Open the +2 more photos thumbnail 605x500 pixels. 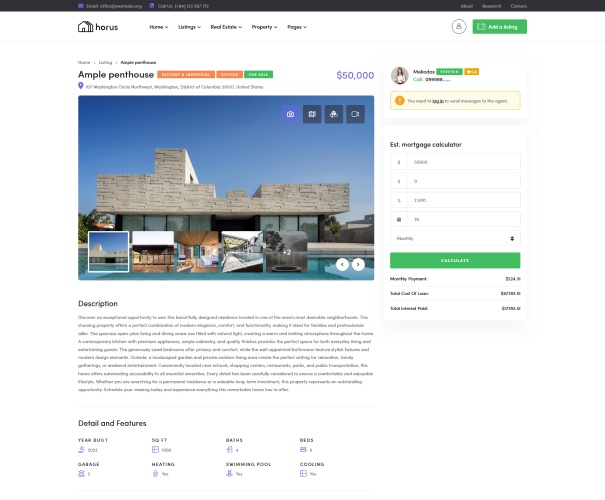(x=286, y=252)
